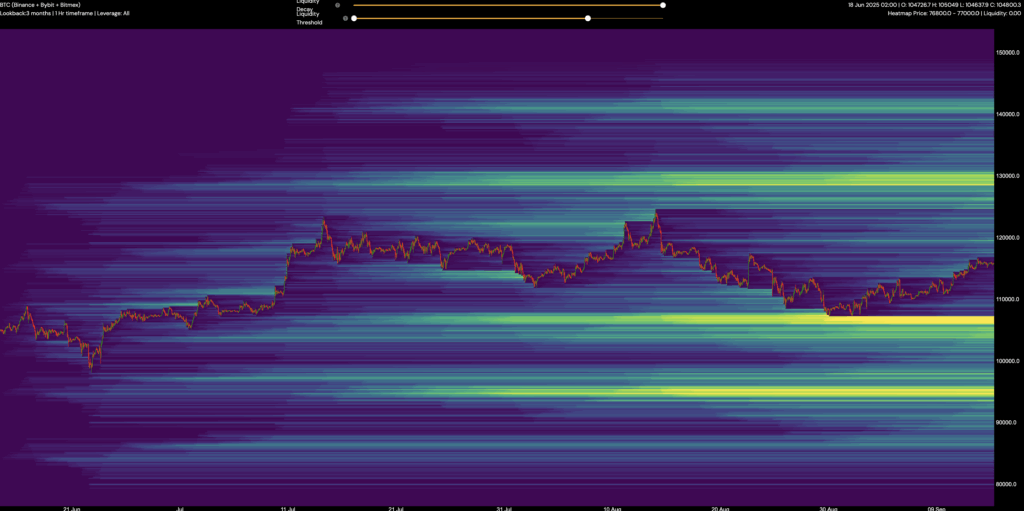The image size is (1024, 511).
Task: Click the BTC (Binance + Bybit + Bitmex) title
Action: click(40, 5)
